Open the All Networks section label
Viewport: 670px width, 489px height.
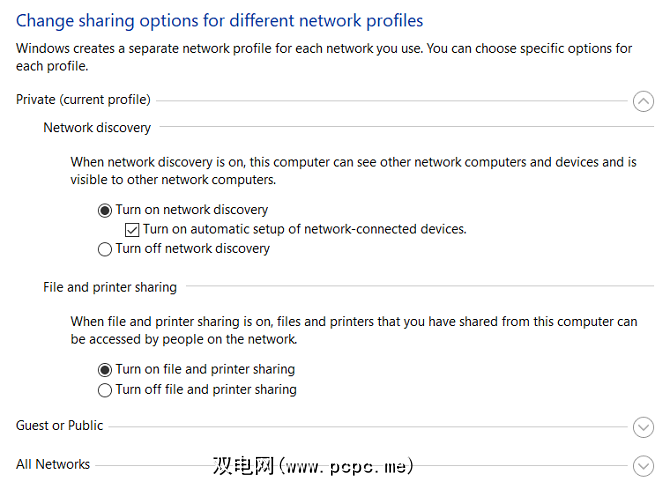click(x=53, y=464)
